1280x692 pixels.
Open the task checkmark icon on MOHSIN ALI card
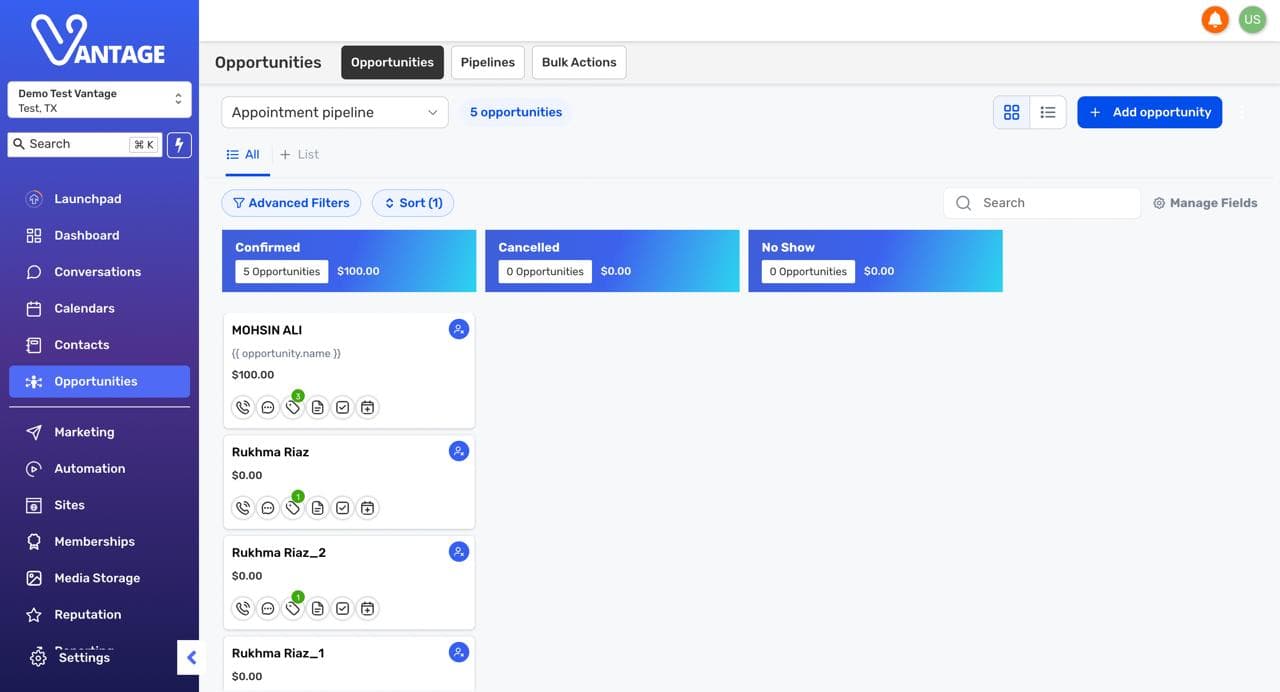343,407
